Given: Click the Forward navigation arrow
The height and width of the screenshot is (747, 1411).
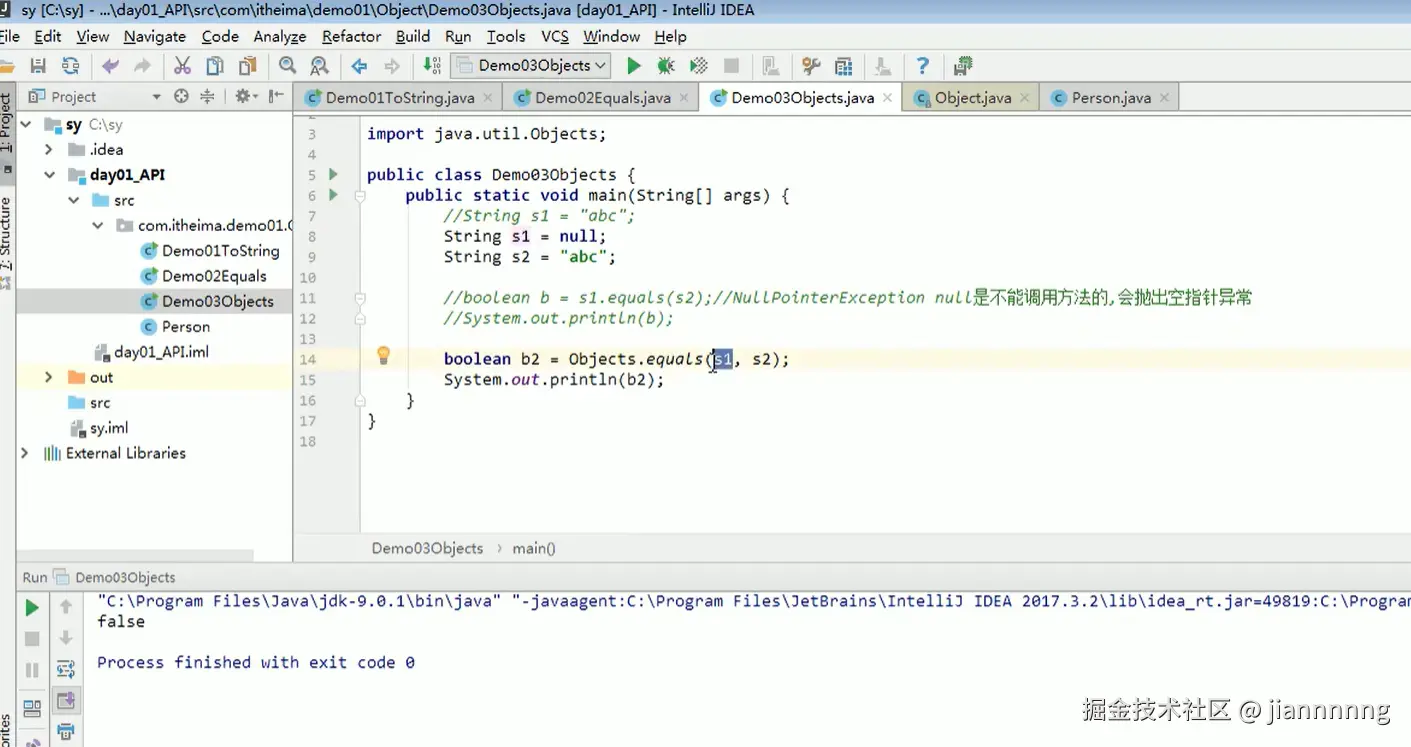Looking at the screenshot, I should pyautogui.click(x=392, y=66).
